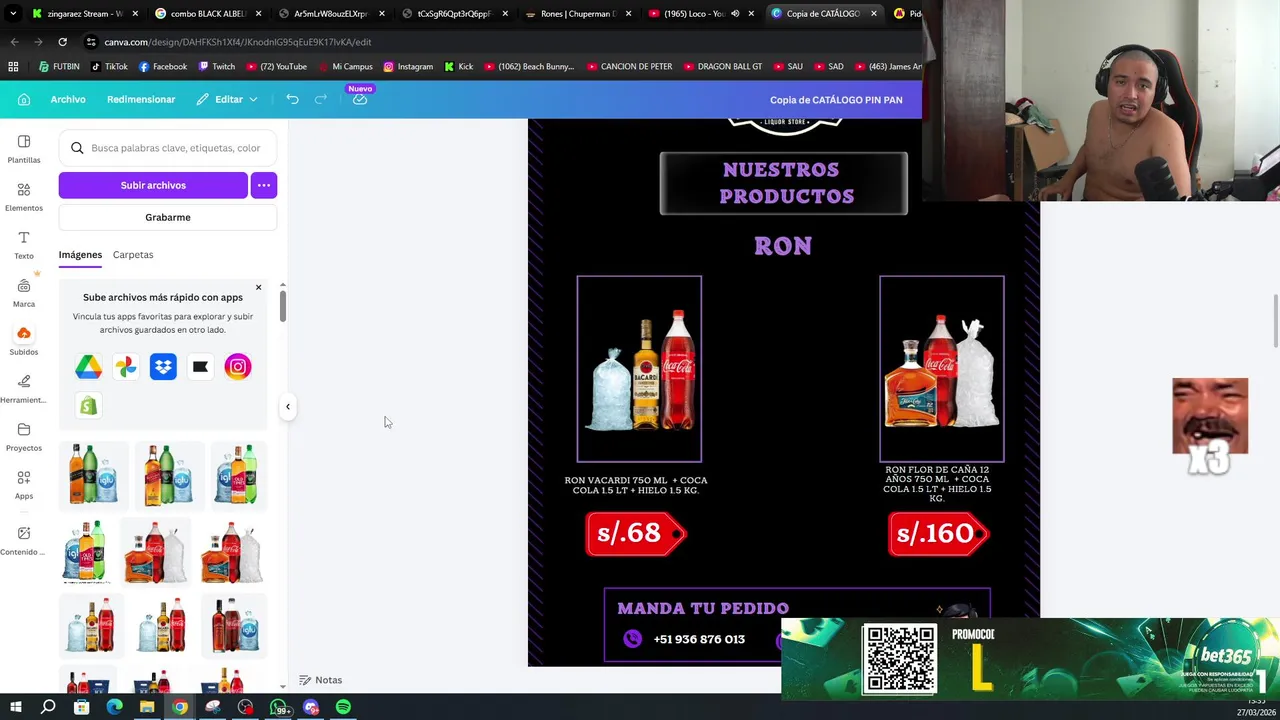
Task: Dismiss the 'Sube archivos más rápido' banner
Action: [258, 288]
